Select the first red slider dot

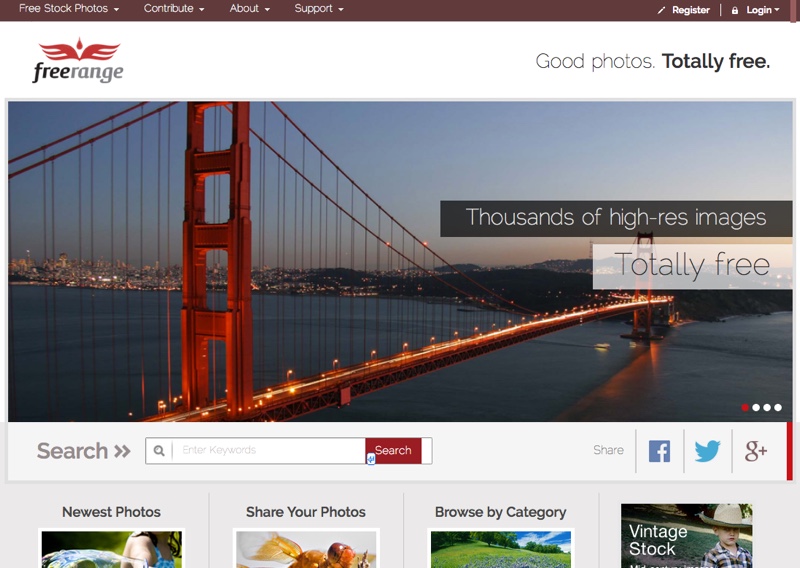(745, 407)
